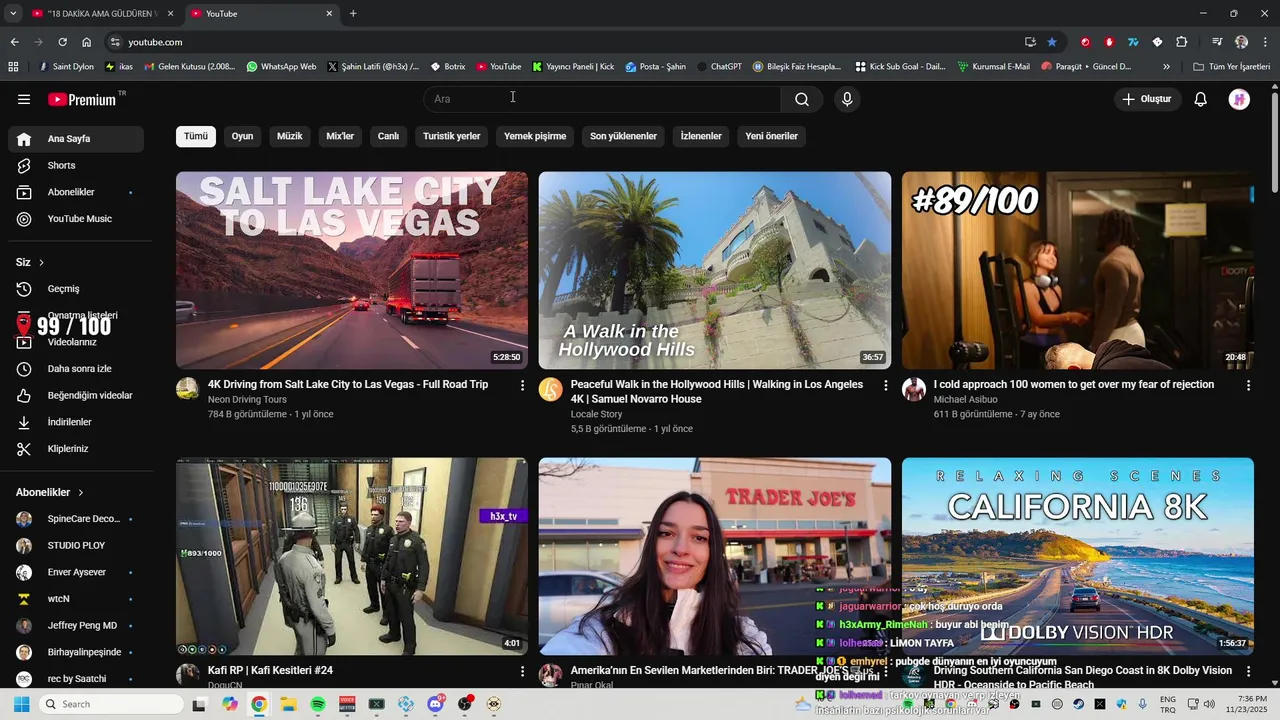Open more options for TRADER JOE'S video
This screenshot has width=1280, height=720.
tap(885, 671)
